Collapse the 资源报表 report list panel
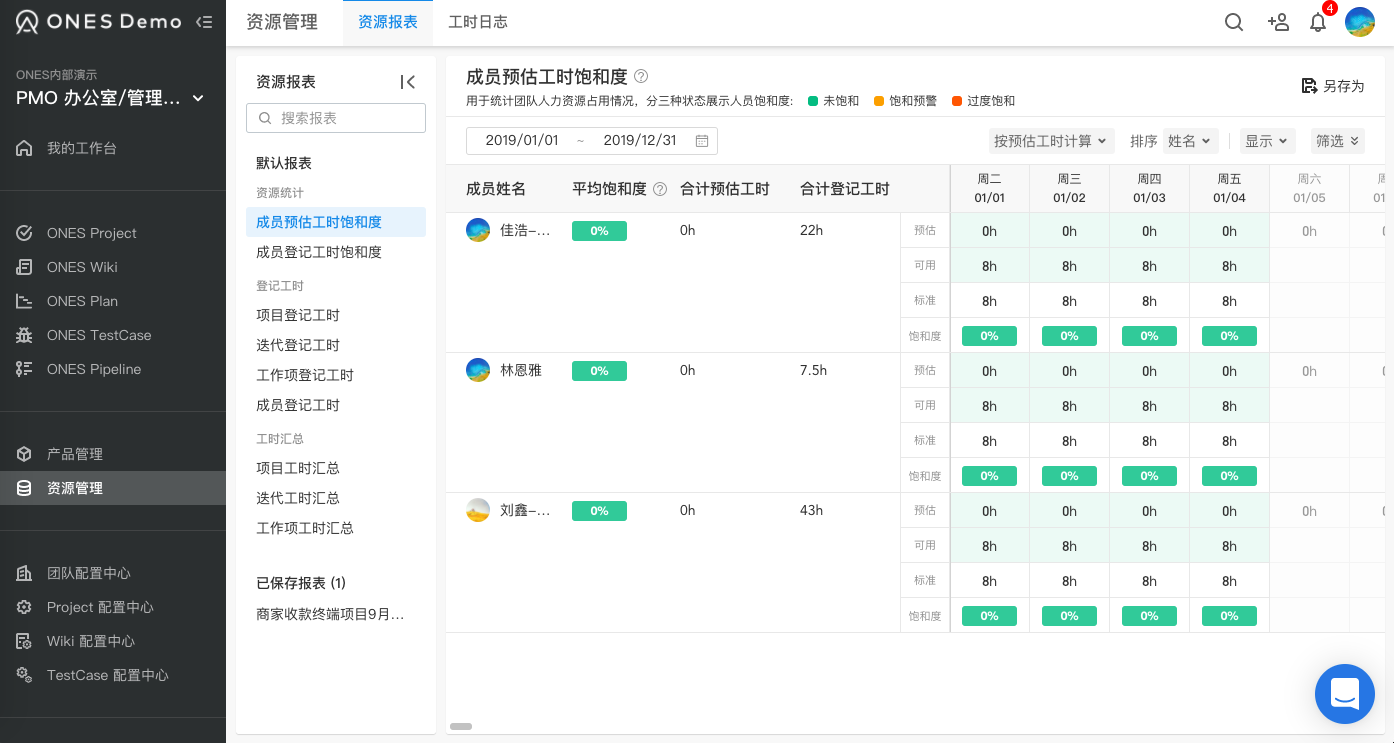Screen dimensions: 1394x743 pyautogui.click(x=407, y=82)
